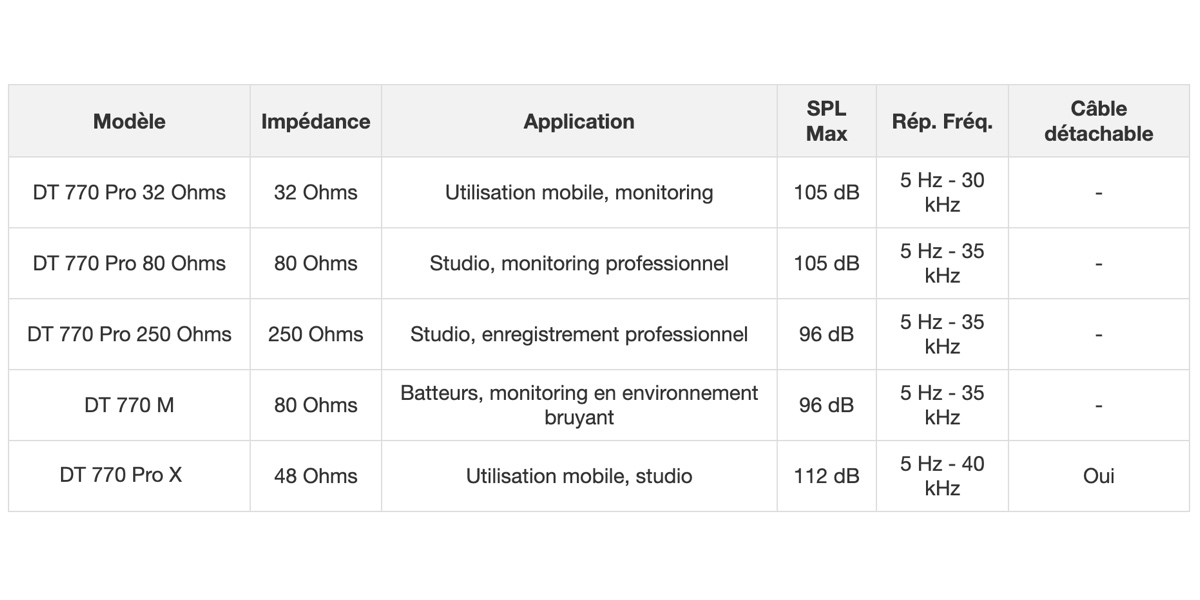The height and width of the screenshot is (600, 1200).
Task: Select '5 Hz - 35 kHz' in Pro 80 Ohms row
Action: (942, 263)
